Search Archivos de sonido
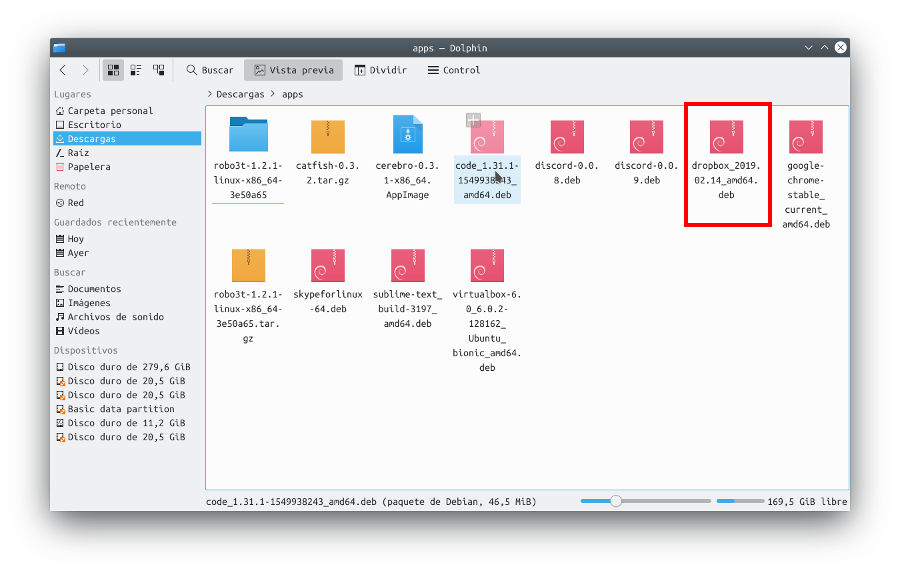This screenshot has height=573, width=900. coord(127,317)
